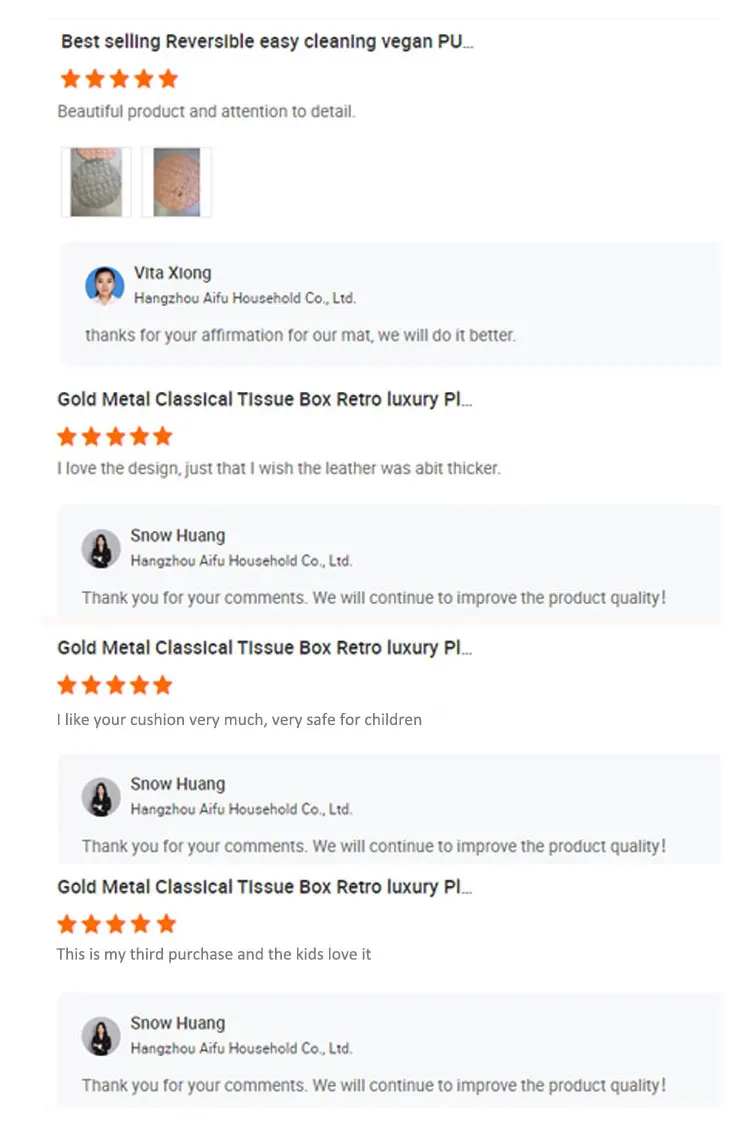Viewport: 750px width, 1140px height.
Task: Click Hangzhou Aifu Household under Vita Xiong
Action: 244,298
